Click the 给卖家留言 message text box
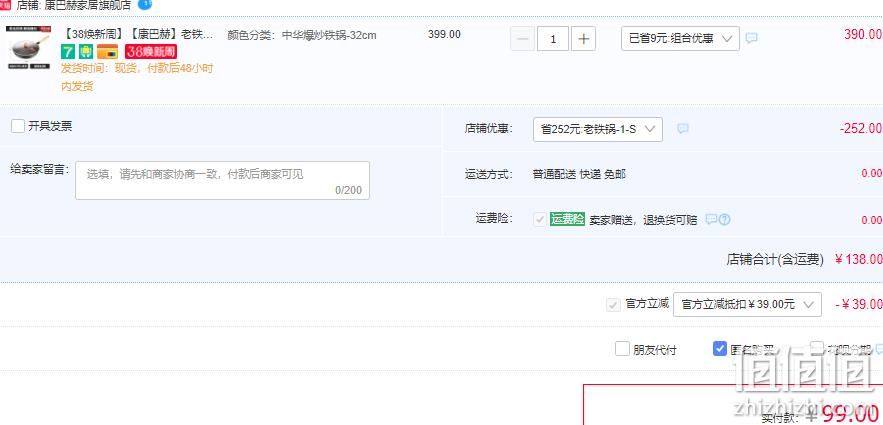 [222, 180]
